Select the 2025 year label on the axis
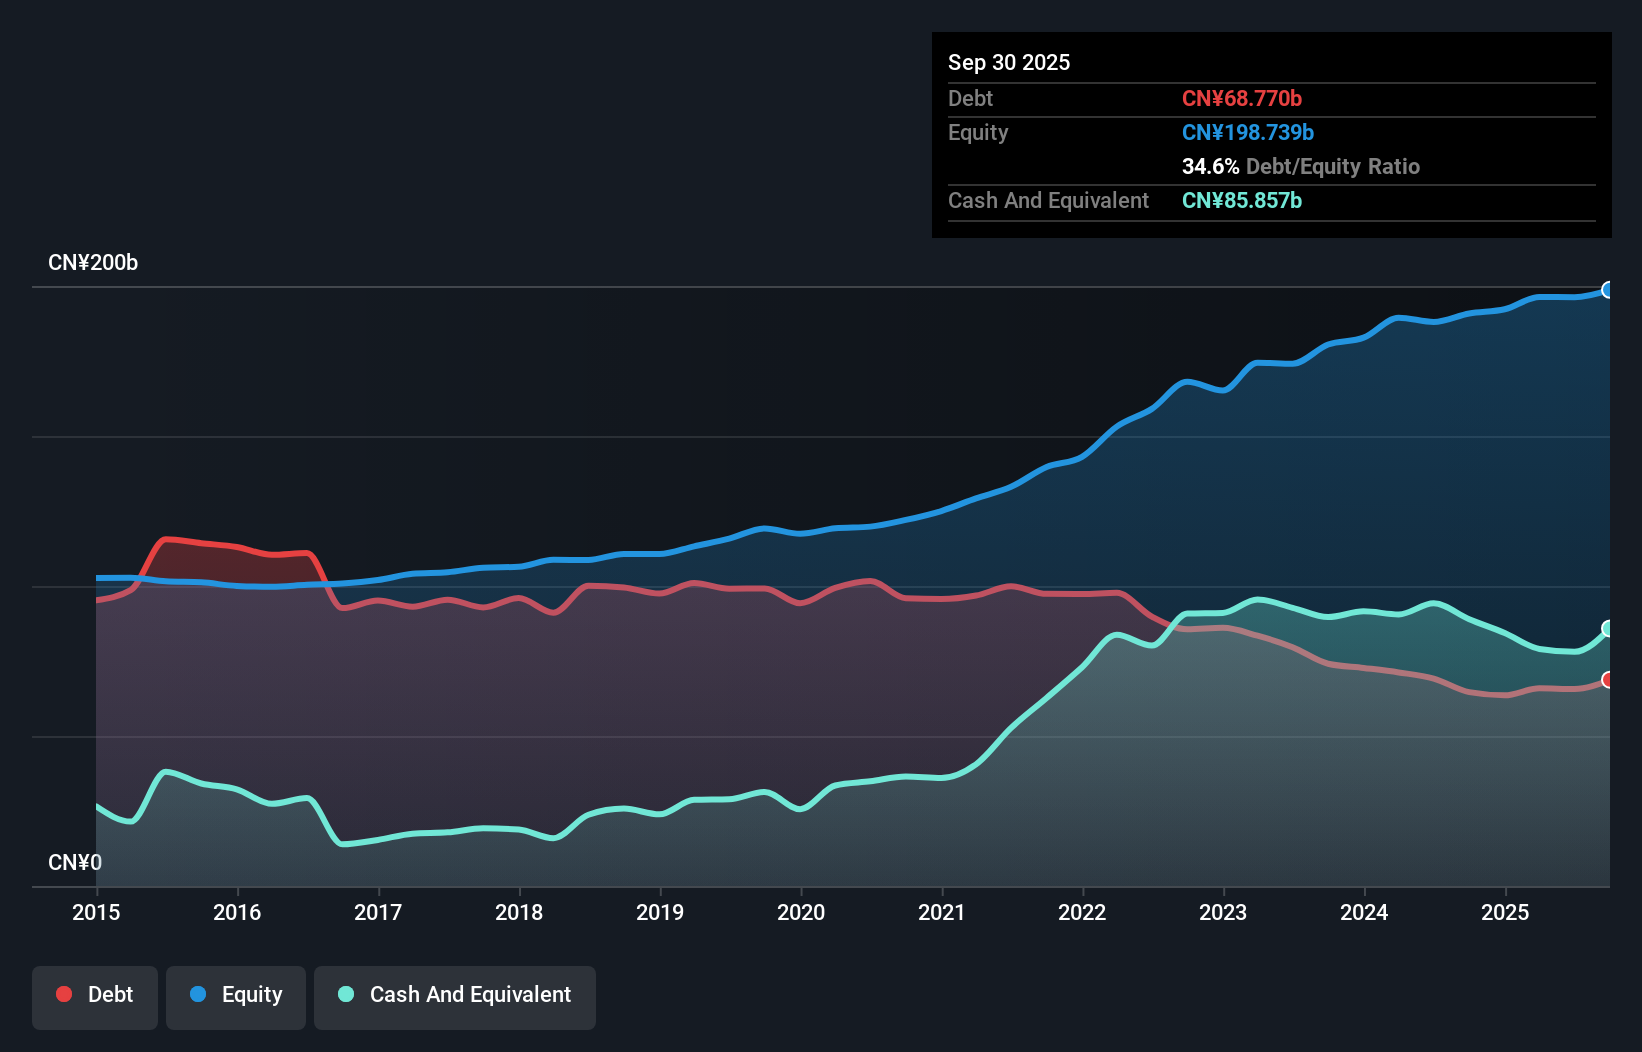 point(1505,913)
